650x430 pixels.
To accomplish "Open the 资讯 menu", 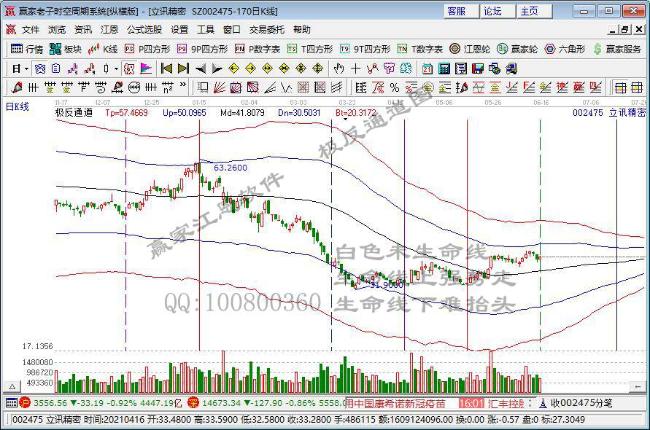I will tap(83, 29).
